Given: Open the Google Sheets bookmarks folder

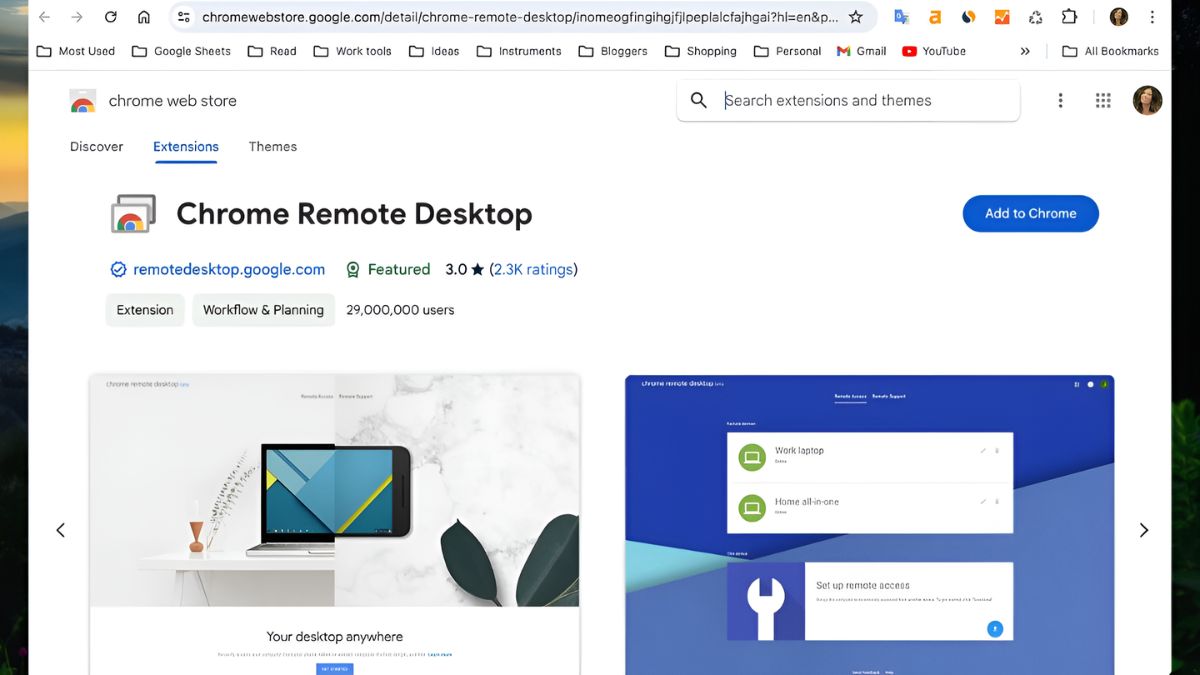Looking at the screenshot, I should [x=181, y=51].
